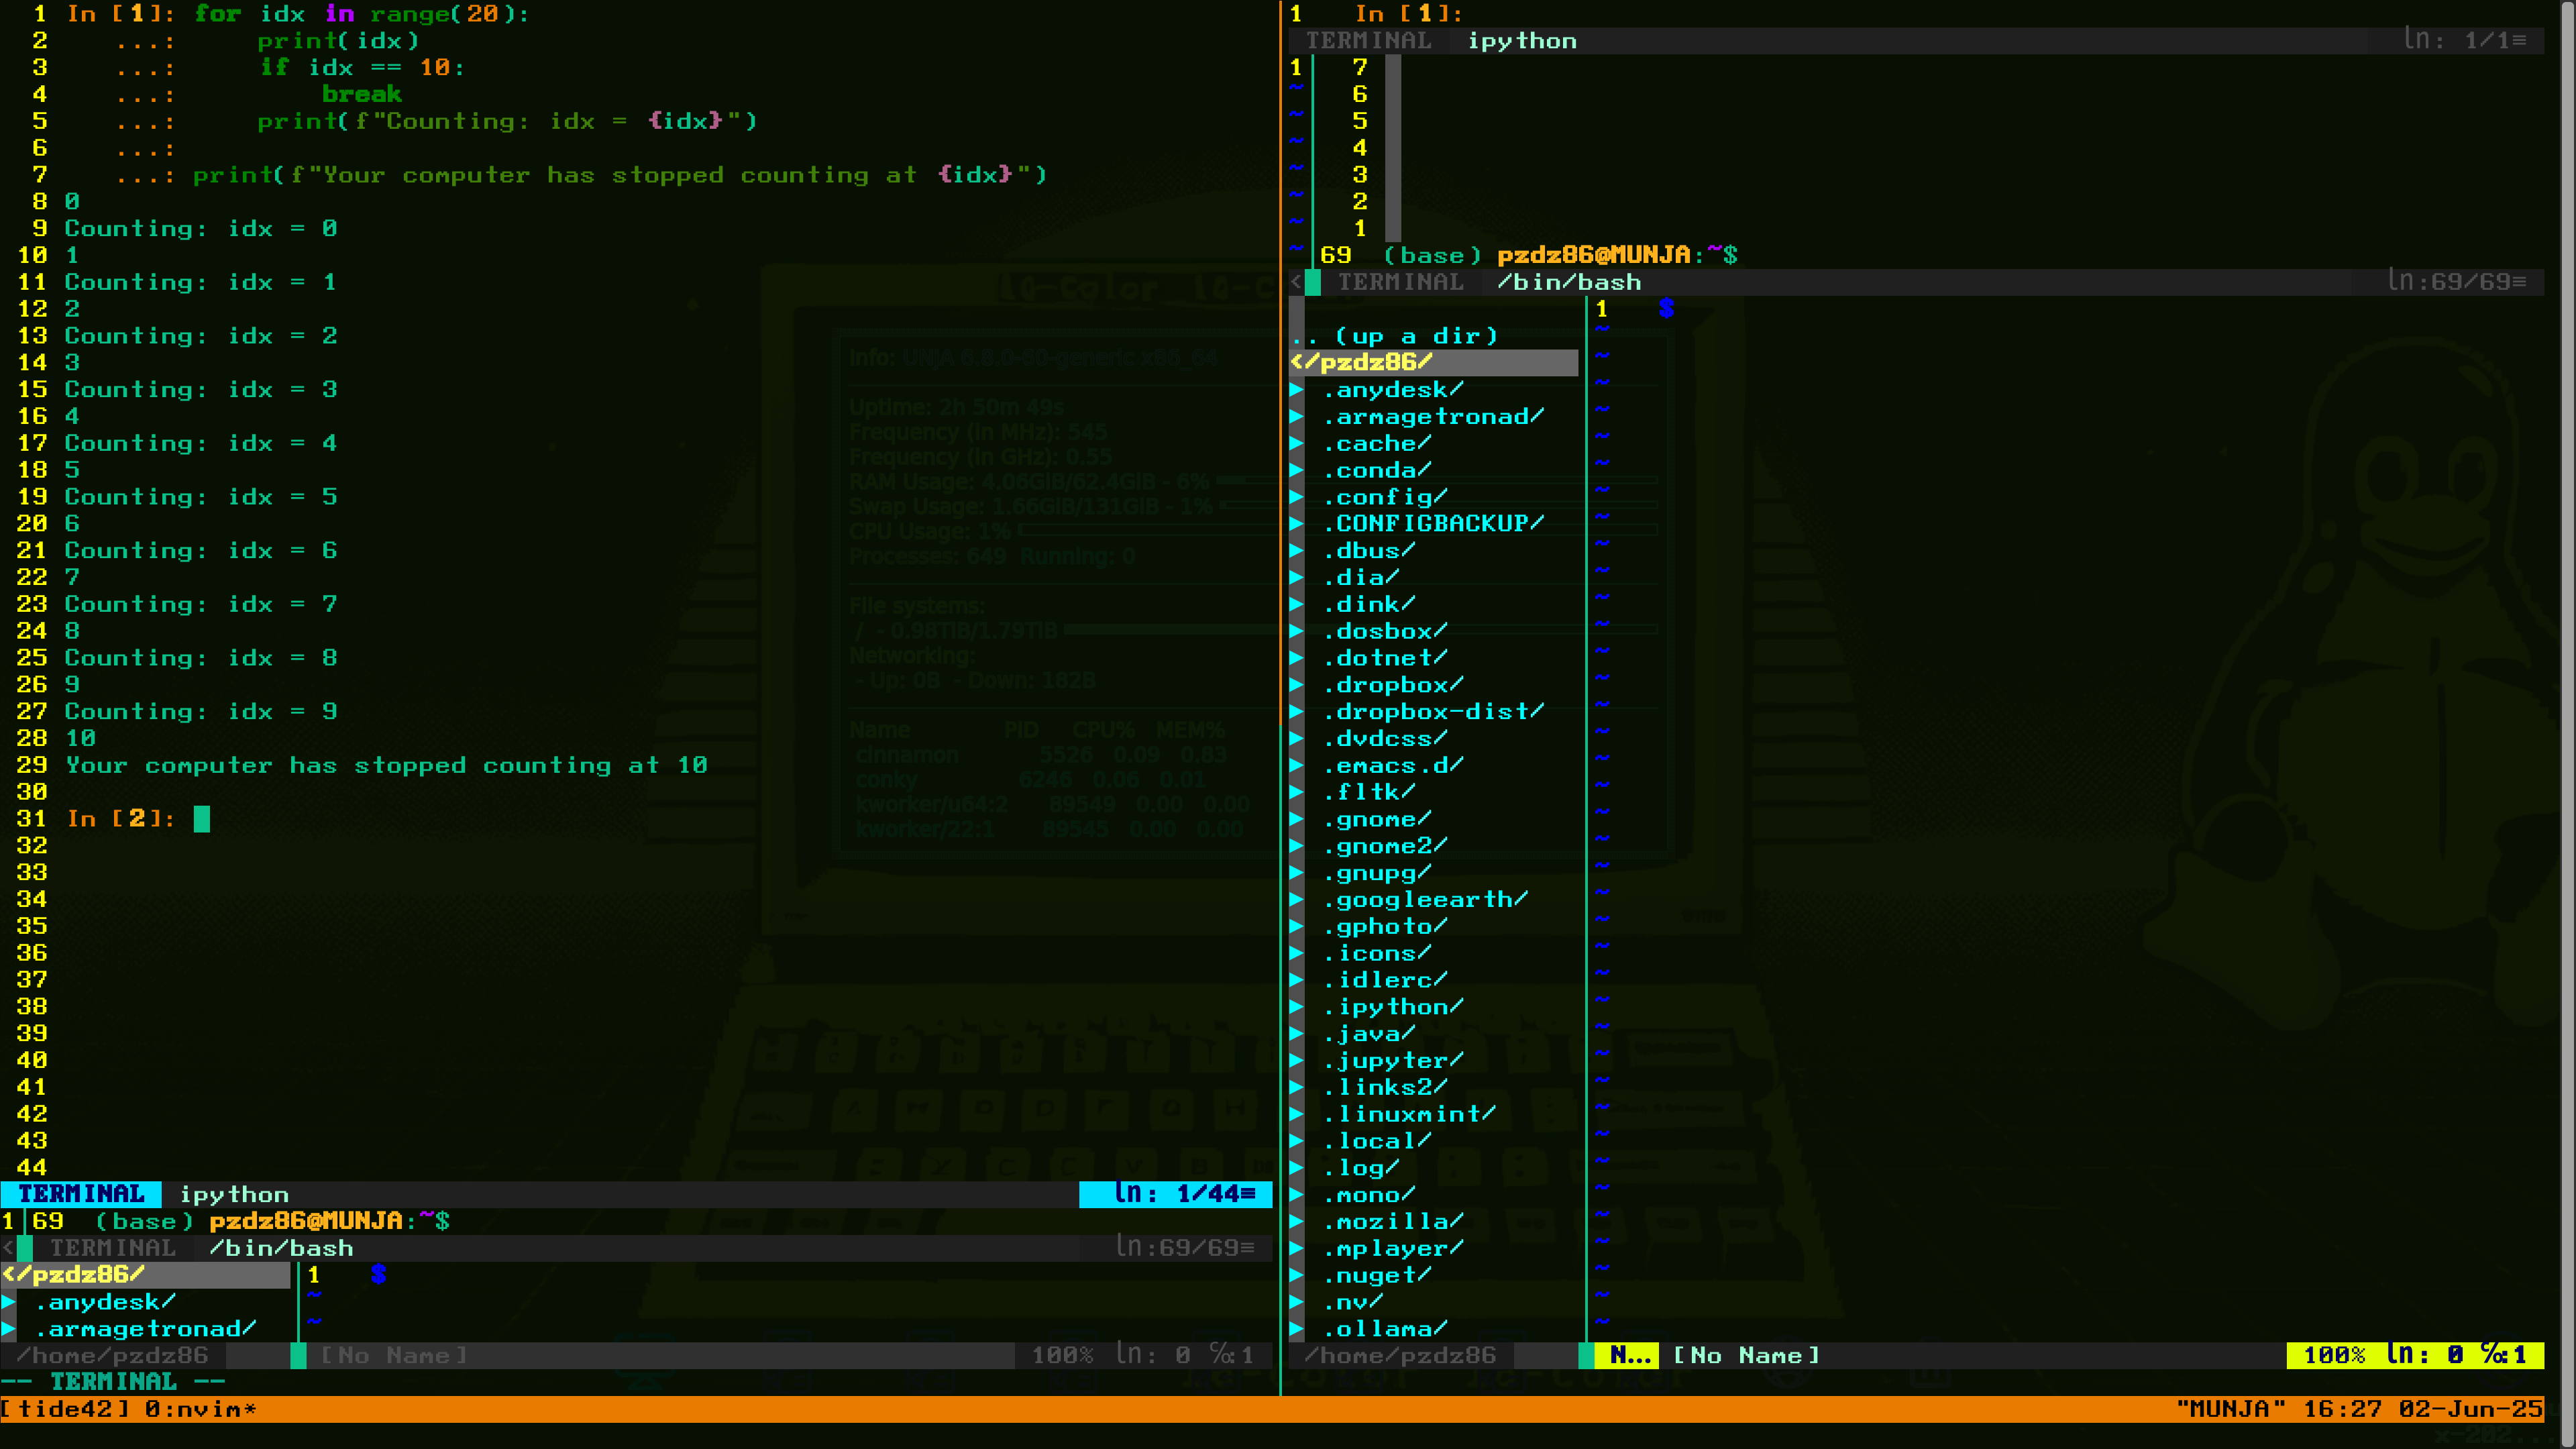Select the .links2/ folder entry
This screenshot has height=1449, width=2576.
1385,1088
